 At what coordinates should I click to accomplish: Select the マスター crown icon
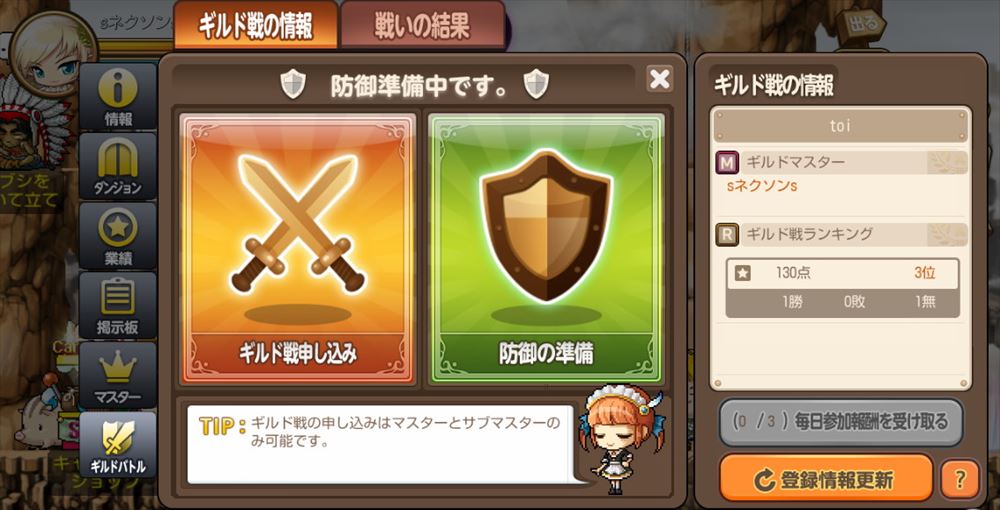117,375
